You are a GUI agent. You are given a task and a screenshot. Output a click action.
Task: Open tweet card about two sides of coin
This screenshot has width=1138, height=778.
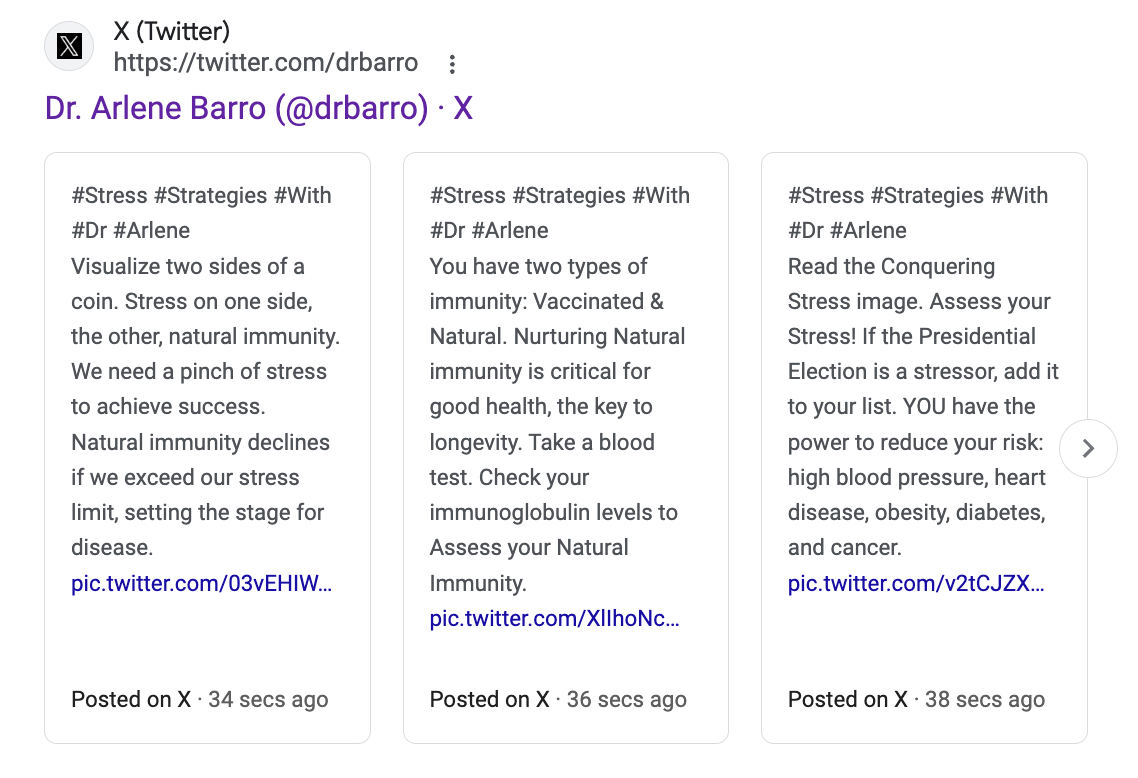click(208, 448)
